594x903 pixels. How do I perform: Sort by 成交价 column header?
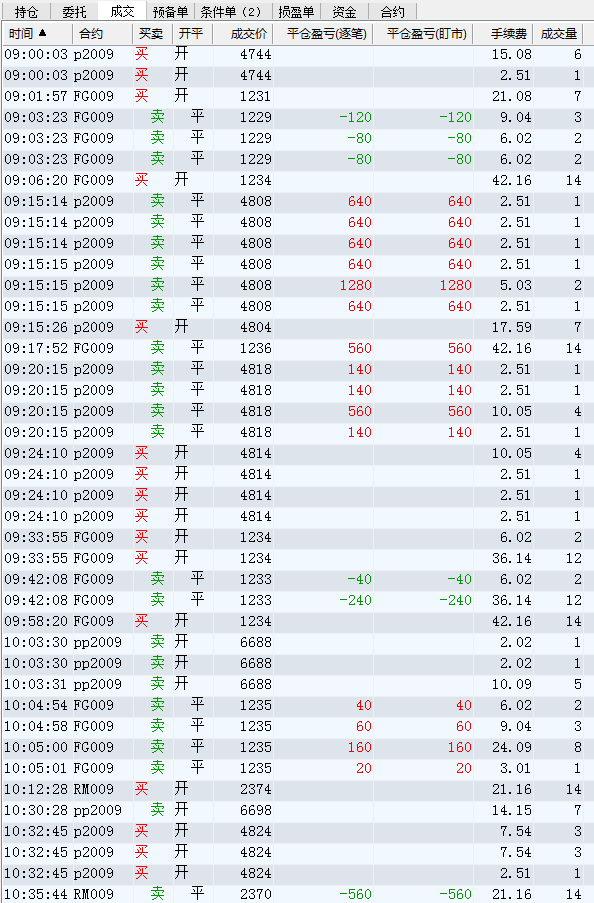[243, 34]
